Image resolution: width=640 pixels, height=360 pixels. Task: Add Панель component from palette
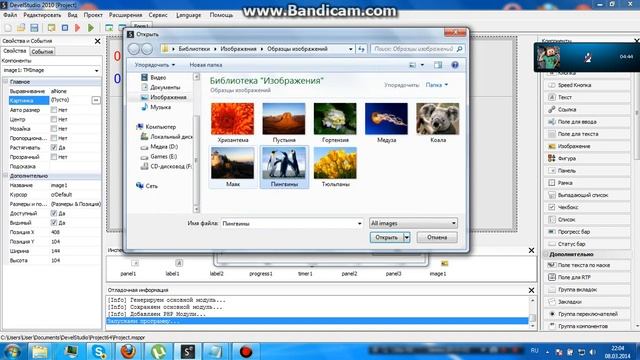pyautogui.click(x=587, y=171)
